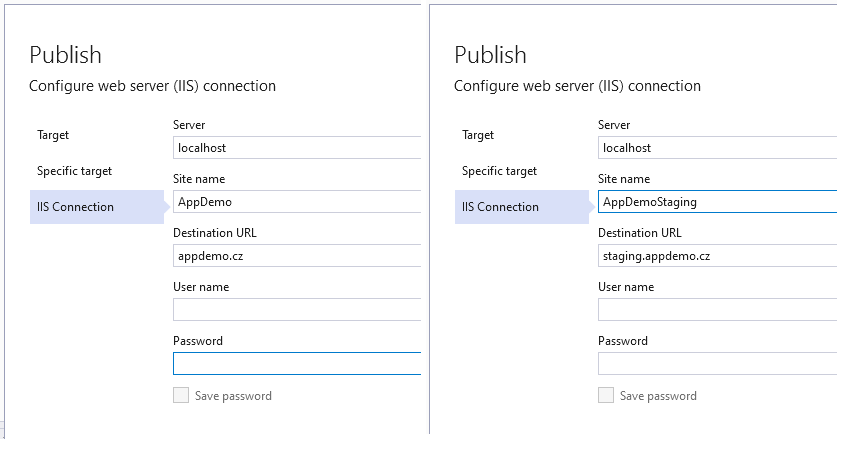Image resolution: width=845 pixels, height=452 pixels.
Task: Select Specific target step in right dialog
Action: (x=500, y=171)
